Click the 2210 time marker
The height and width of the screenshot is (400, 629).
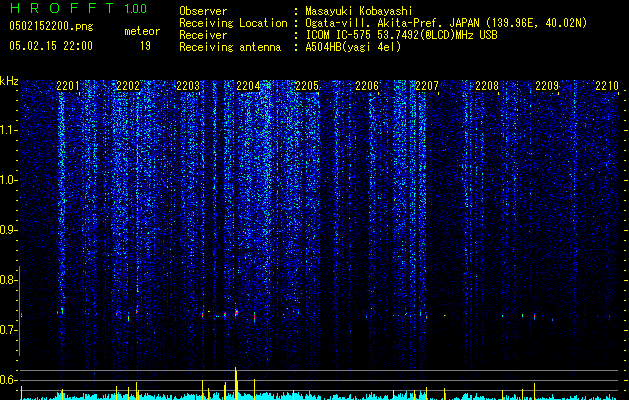pyautogui.click(x=607, y=86)
